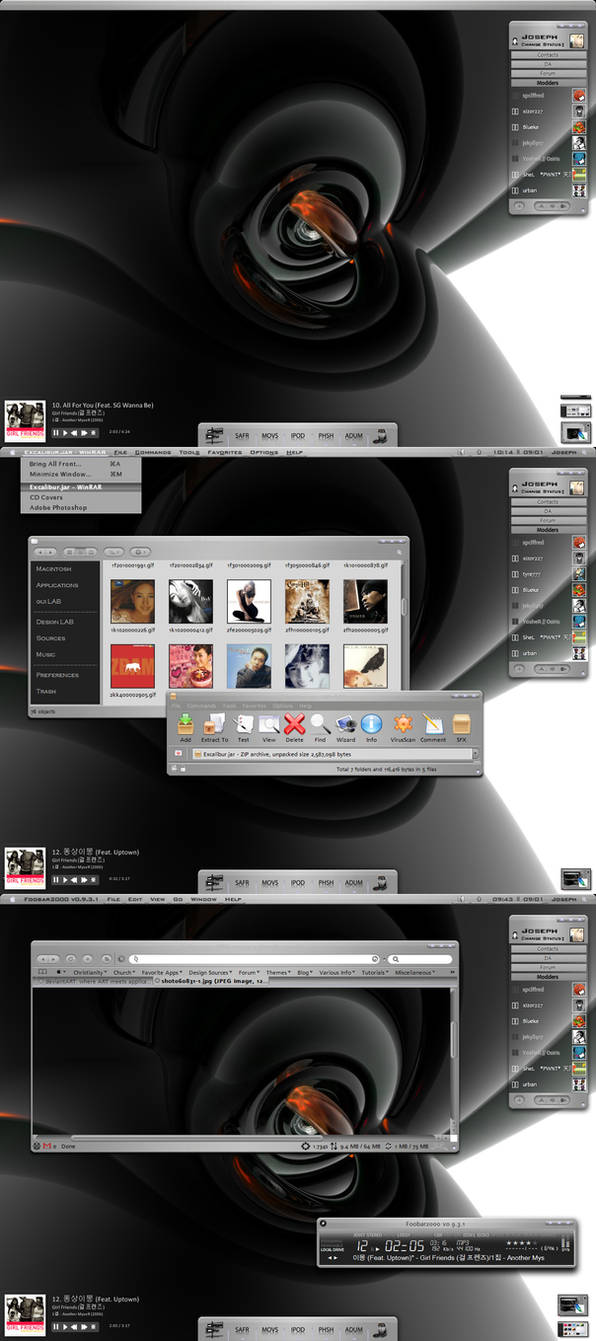
Task: Open action button in file manager toolbar
Action: click(140, 551)
